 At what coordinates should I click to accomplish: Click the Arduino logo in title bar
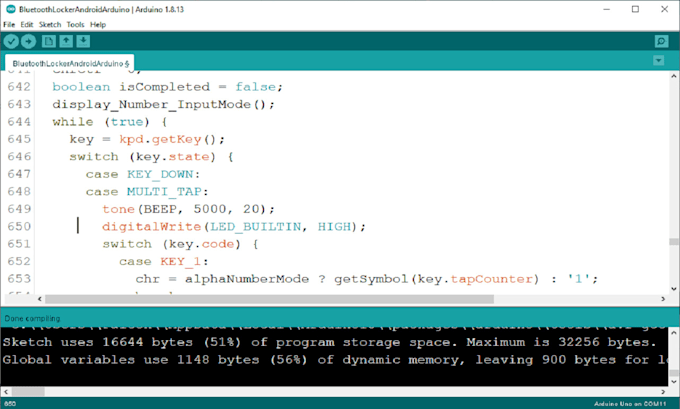pos(11,9)
